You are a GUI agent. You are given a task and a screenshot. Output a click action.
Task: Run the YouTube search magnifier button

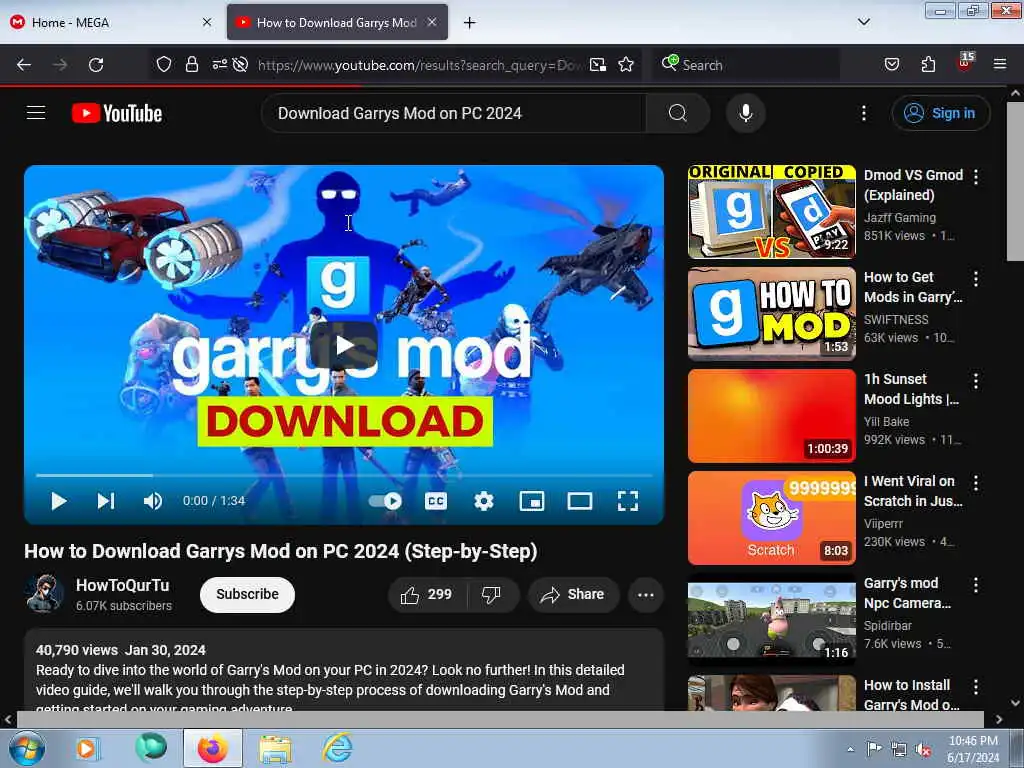tap(678, 113)
